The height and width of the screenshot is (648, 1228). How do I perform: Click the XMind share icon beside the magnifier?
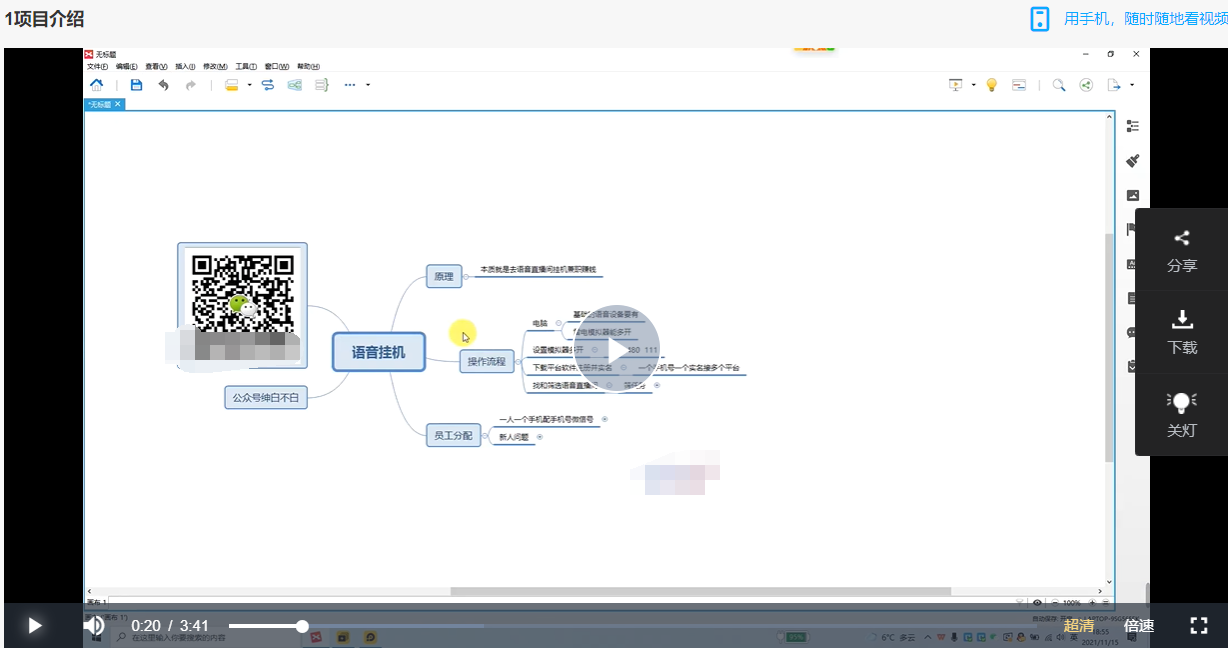1086,85
